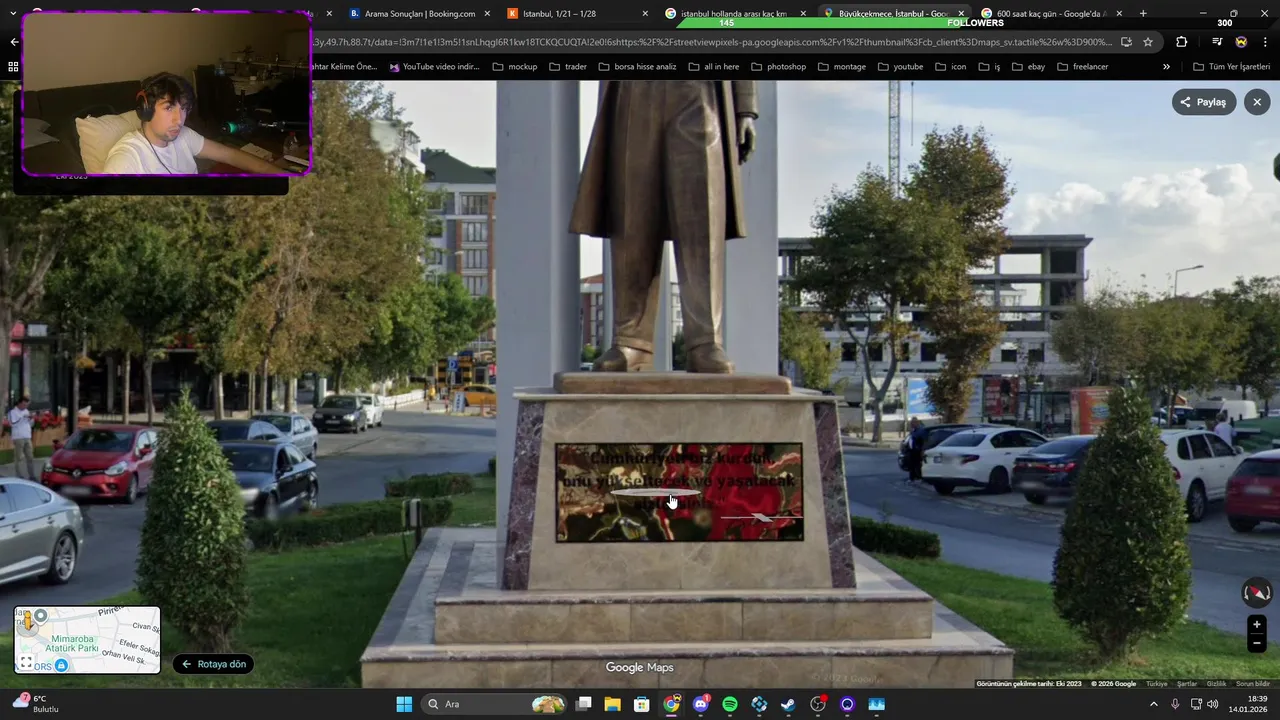Screen dimensions: 1280x720
Task: Open the trader bookmarks folder
Action: (567, 67)
